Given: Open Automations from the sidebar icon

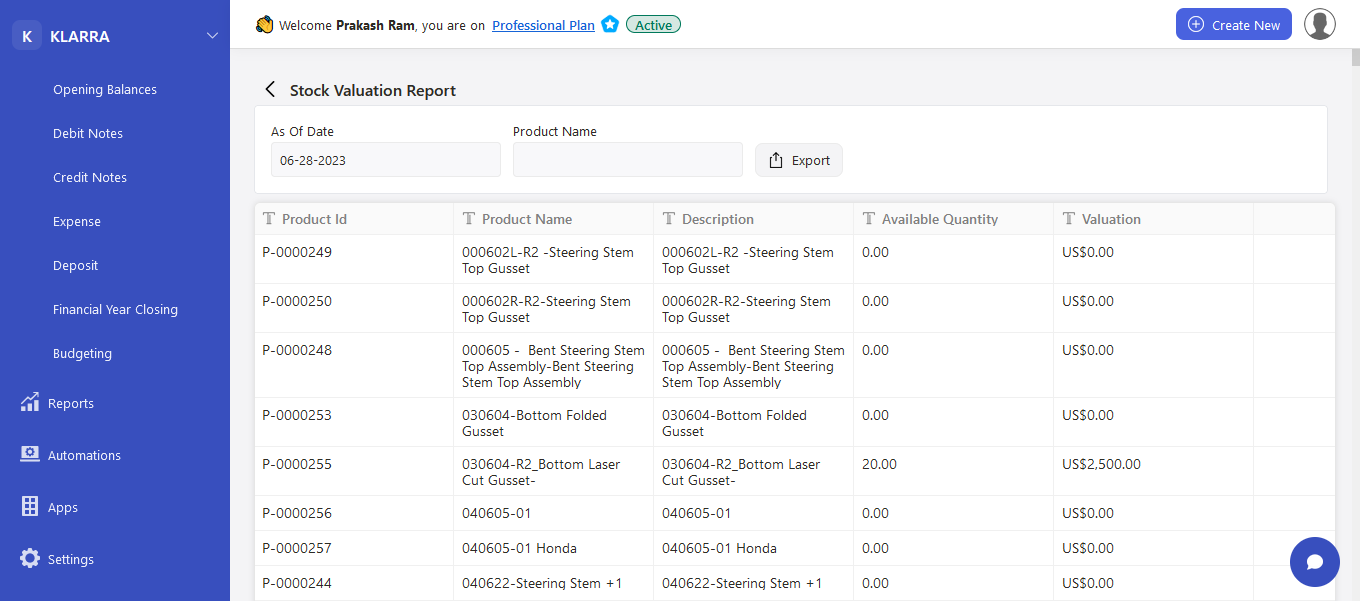Looking at the screenshot, I should (30, 454).
